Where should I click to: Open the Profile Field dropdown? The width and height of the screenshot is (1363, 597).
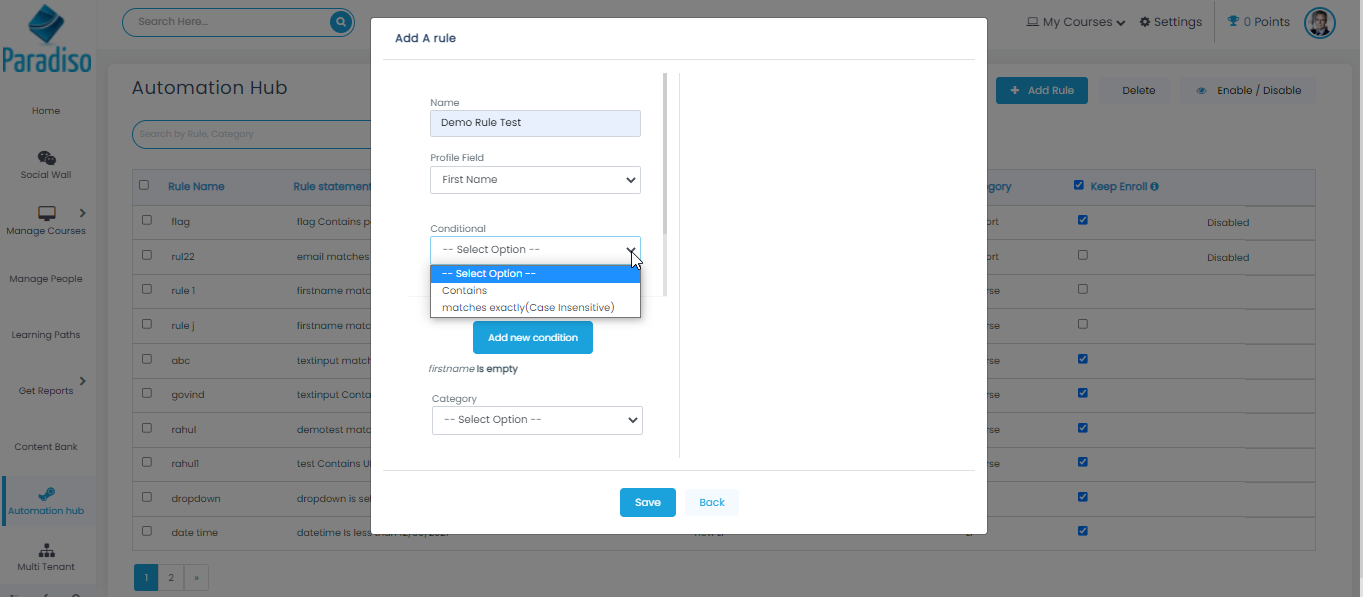click(x=535, y=180)
